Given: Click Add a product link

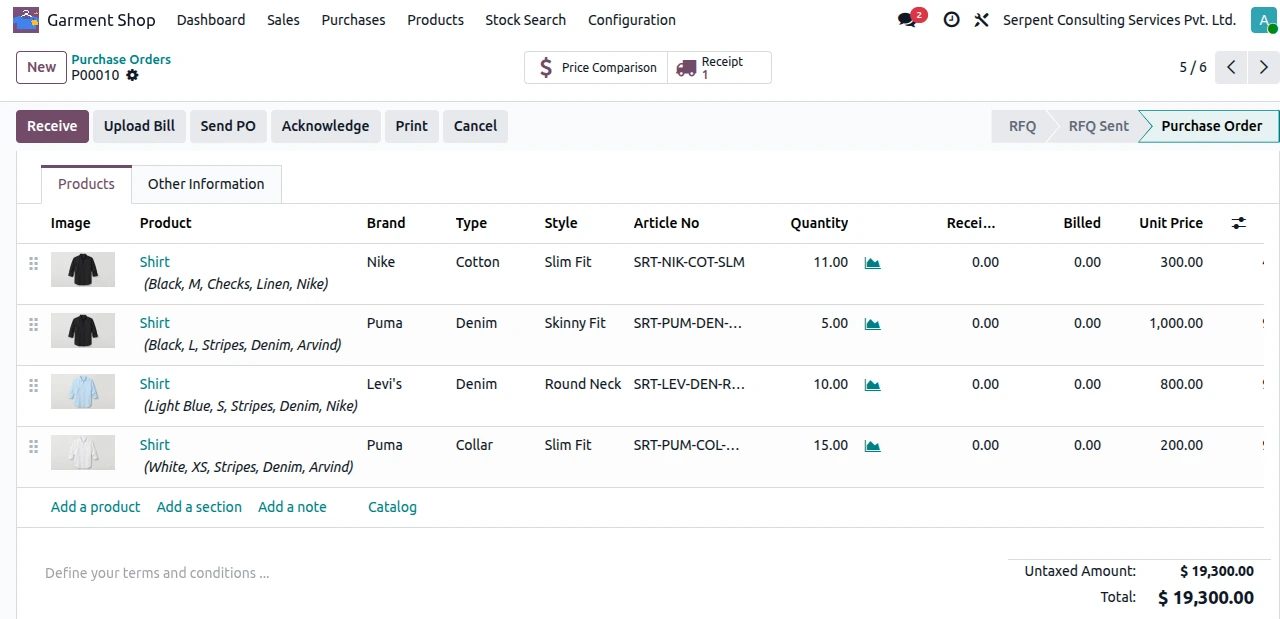Looking at the screenshot, I should [x=95, y=507].
